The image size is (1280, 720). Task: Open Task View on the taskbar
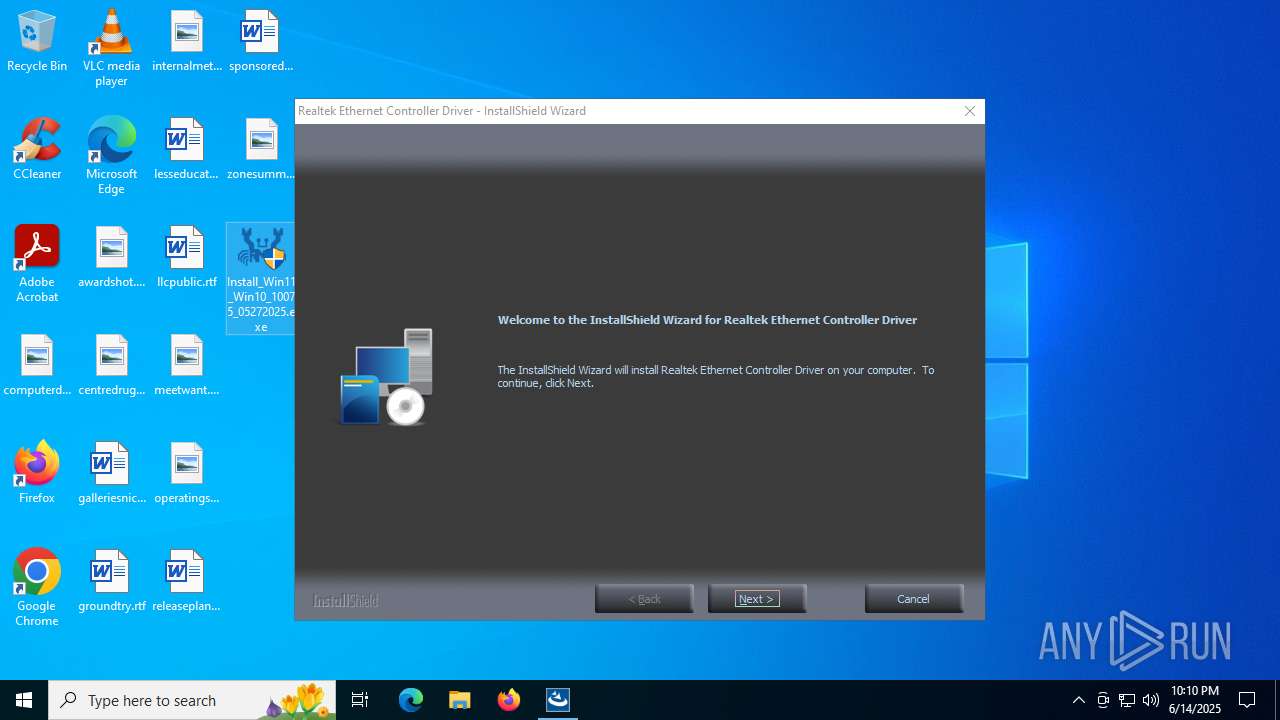360,700
